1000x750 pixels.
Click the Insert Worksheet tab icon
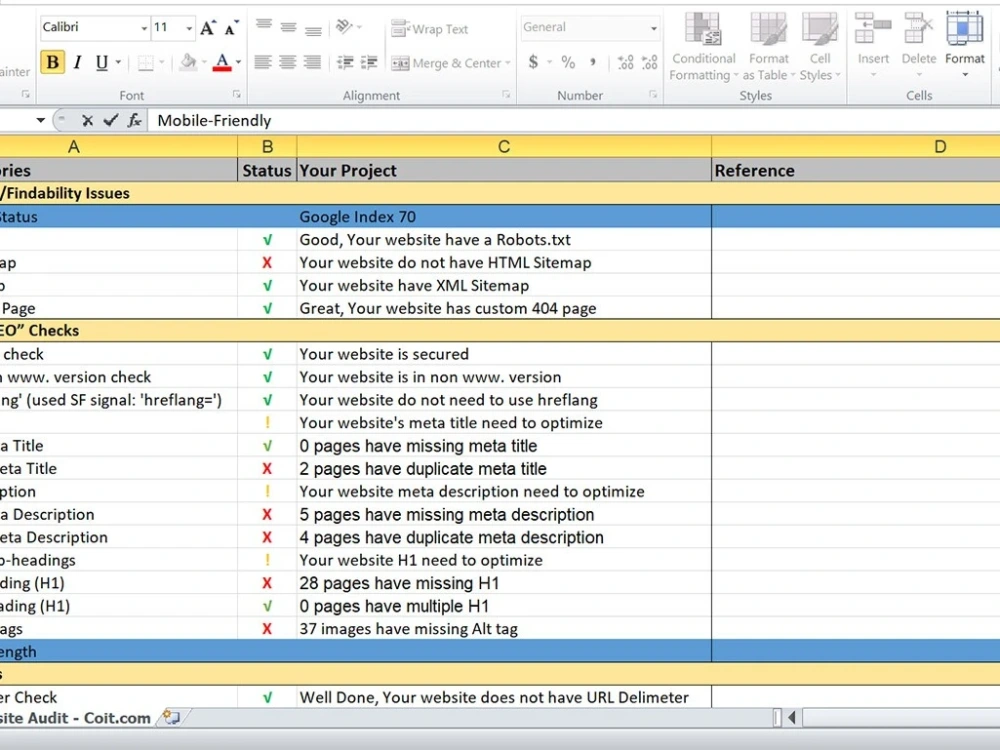pyautogui.click(x=171, y=717)
